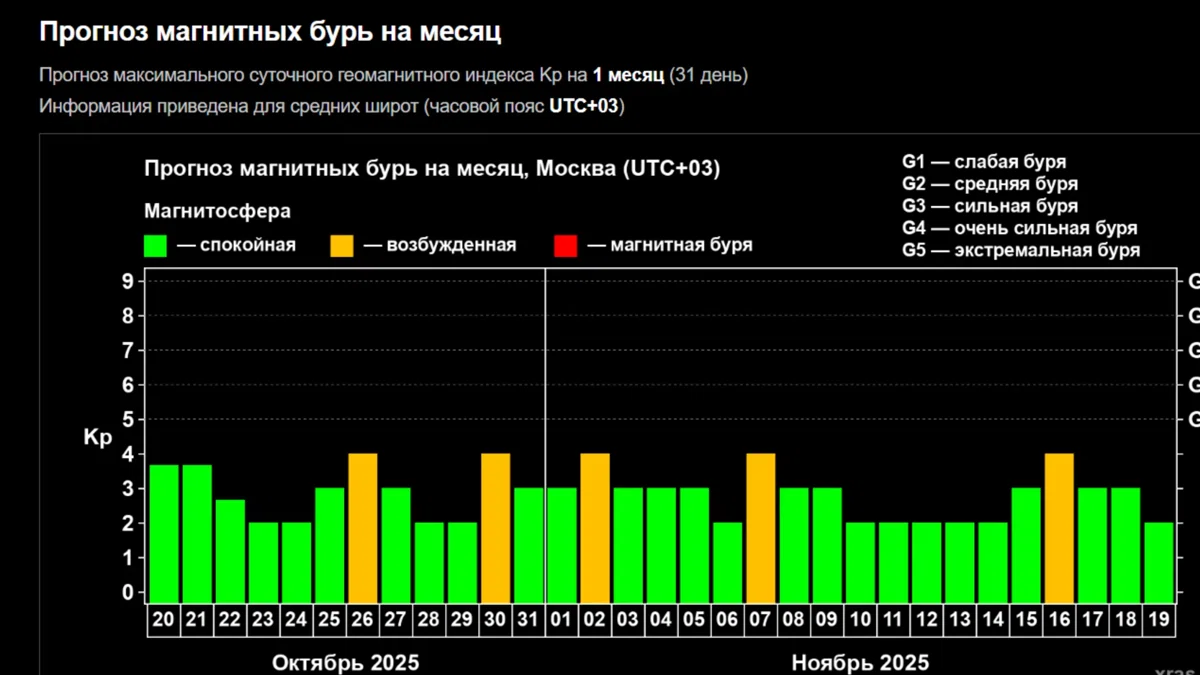This screenshot has height=675, width=1200.
Task: Click the yellow bar for November 02
Action: point(595,526)
